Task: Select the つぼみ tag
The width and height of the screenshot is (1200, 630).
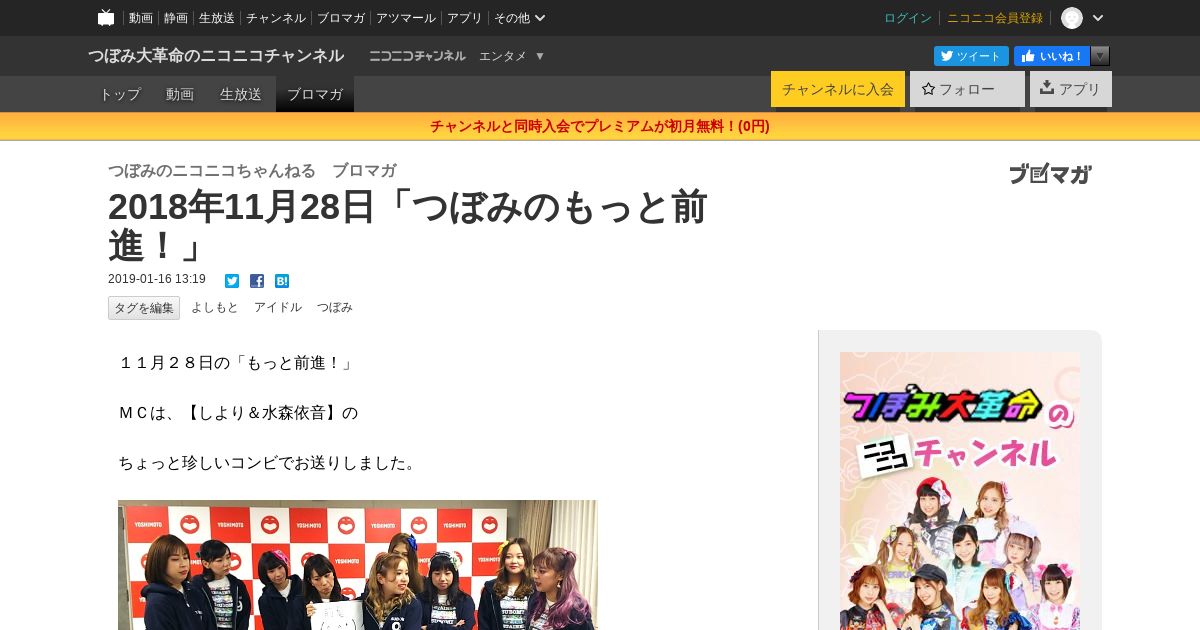Action: [335, 308]
